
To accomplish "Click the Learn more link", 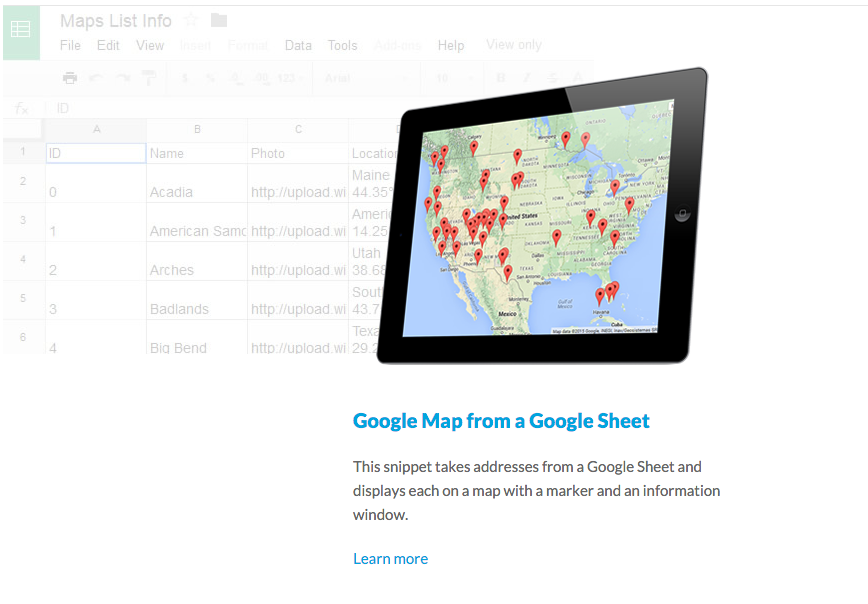I will tap(390, 558).
